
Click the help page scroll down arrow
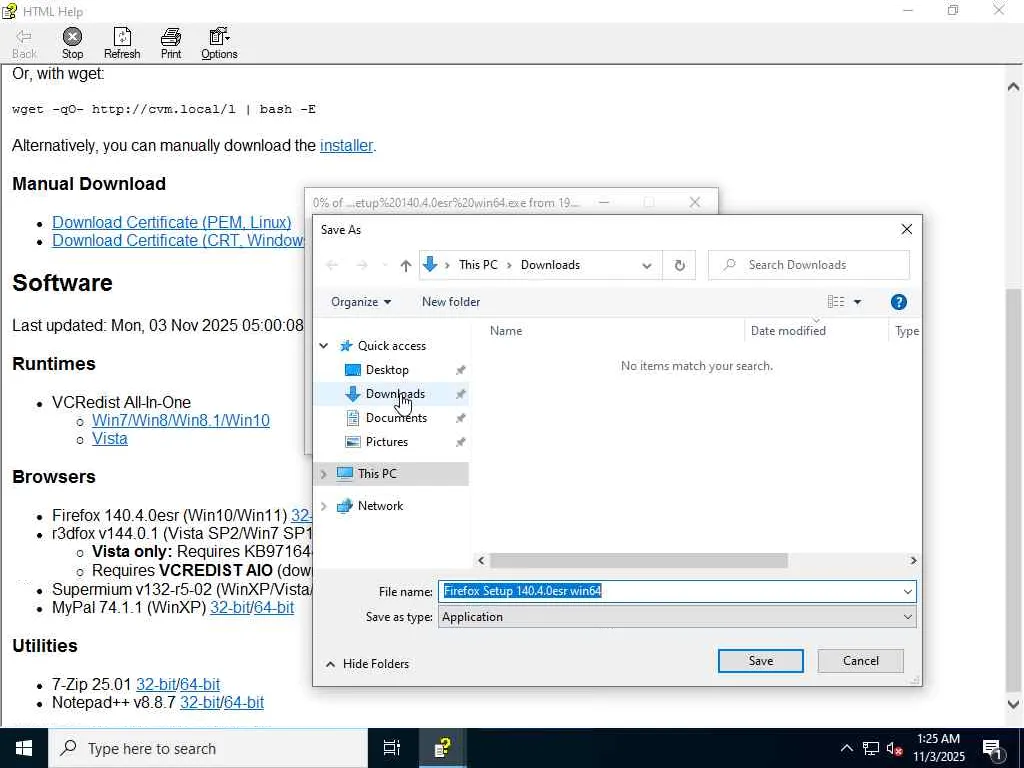click(1013, 704)
